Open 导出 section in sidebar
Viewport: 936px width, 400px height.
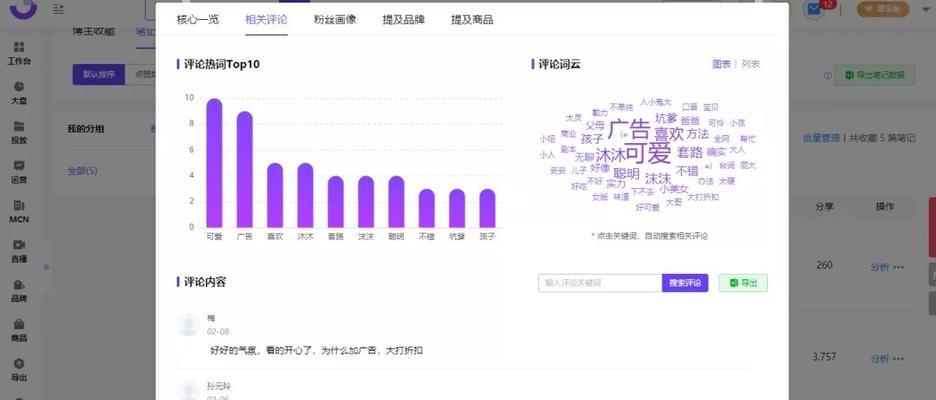pyautogui.click(x=19, y=369)
